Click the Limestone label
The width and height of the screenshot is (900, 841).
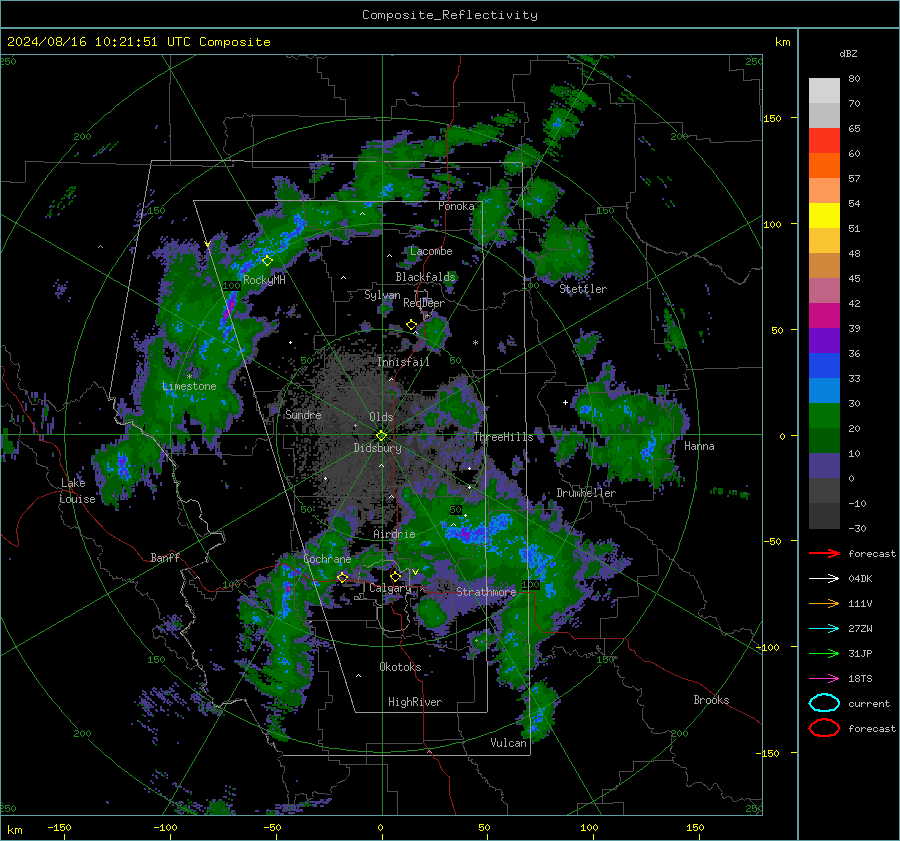click(189, 386)
